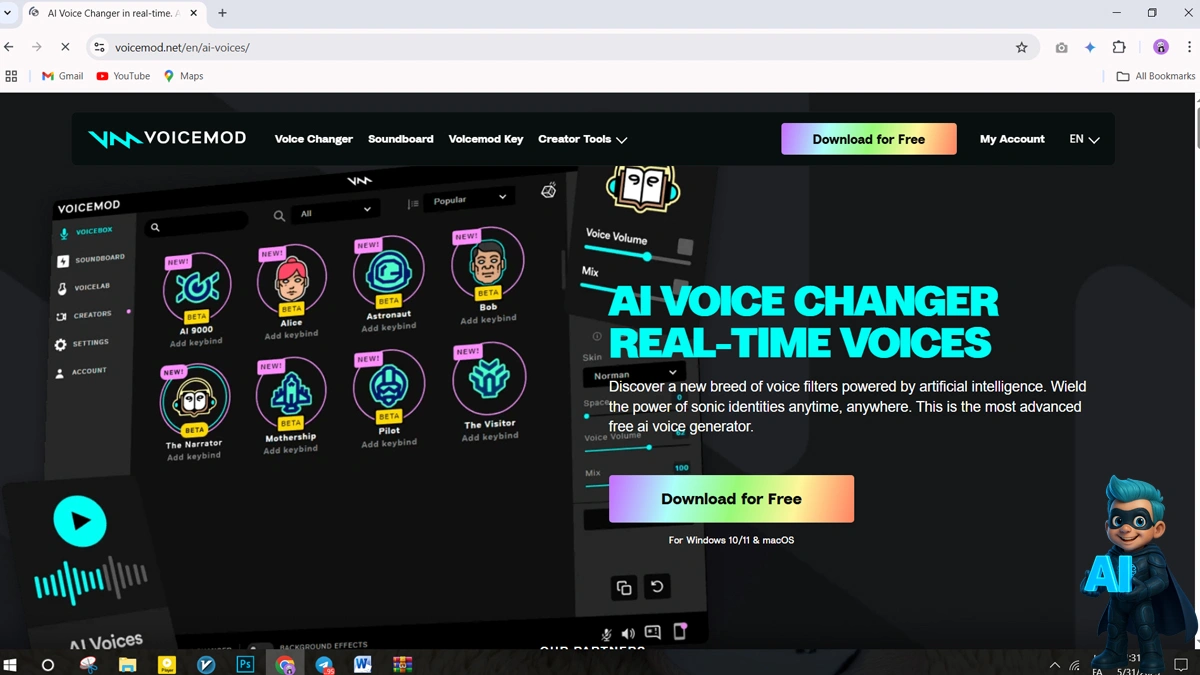
Task: Open the All Bookmarks folder
Action: (1156, 76)
